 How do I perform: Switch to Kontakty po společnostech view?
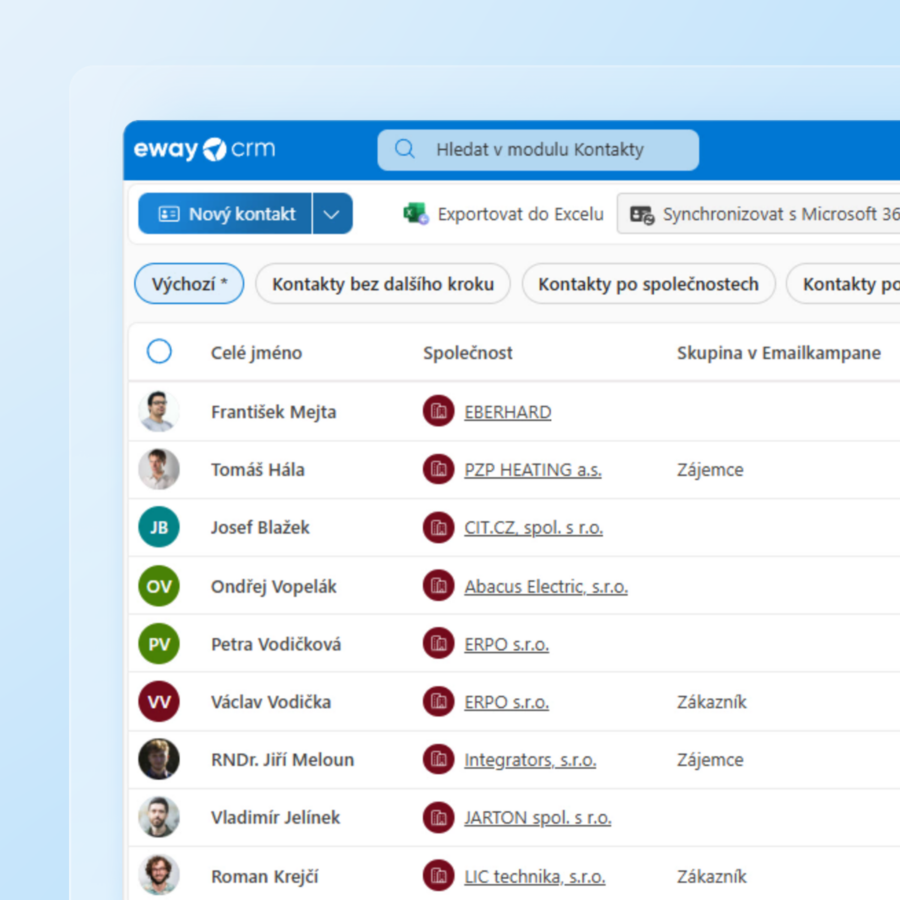648,284
